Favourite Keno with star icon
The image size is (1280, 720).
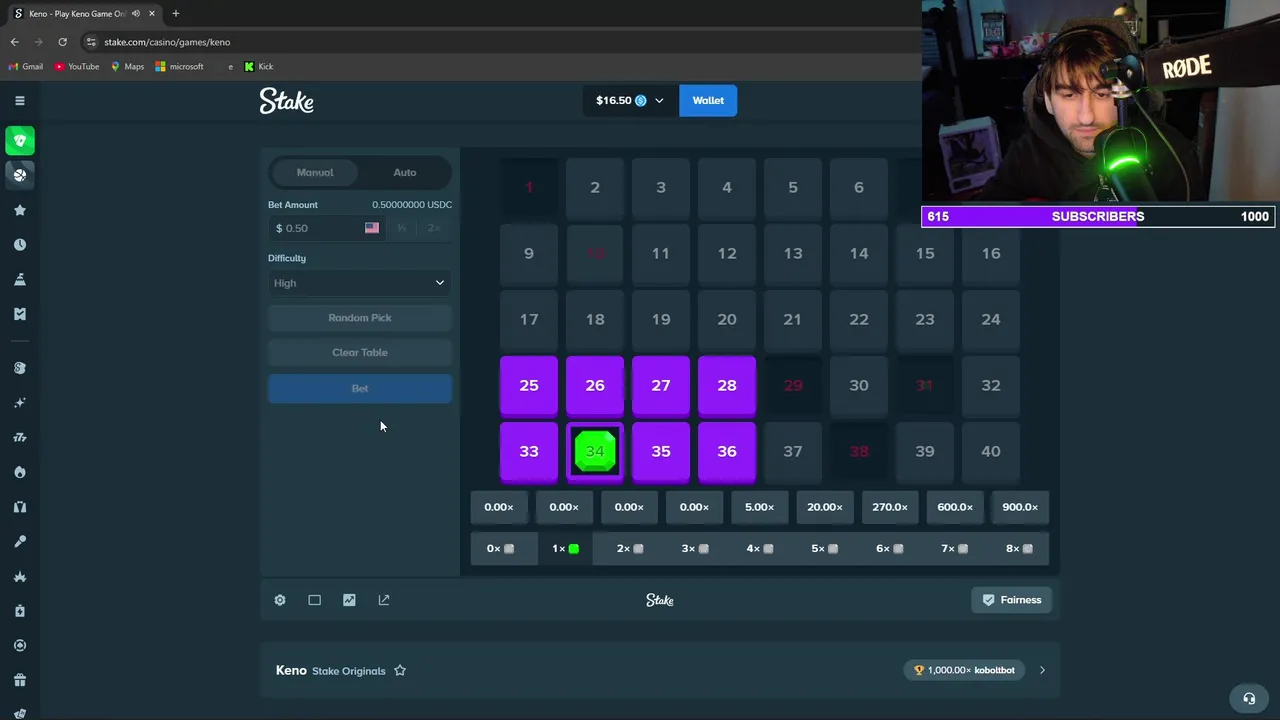(400, 670)
